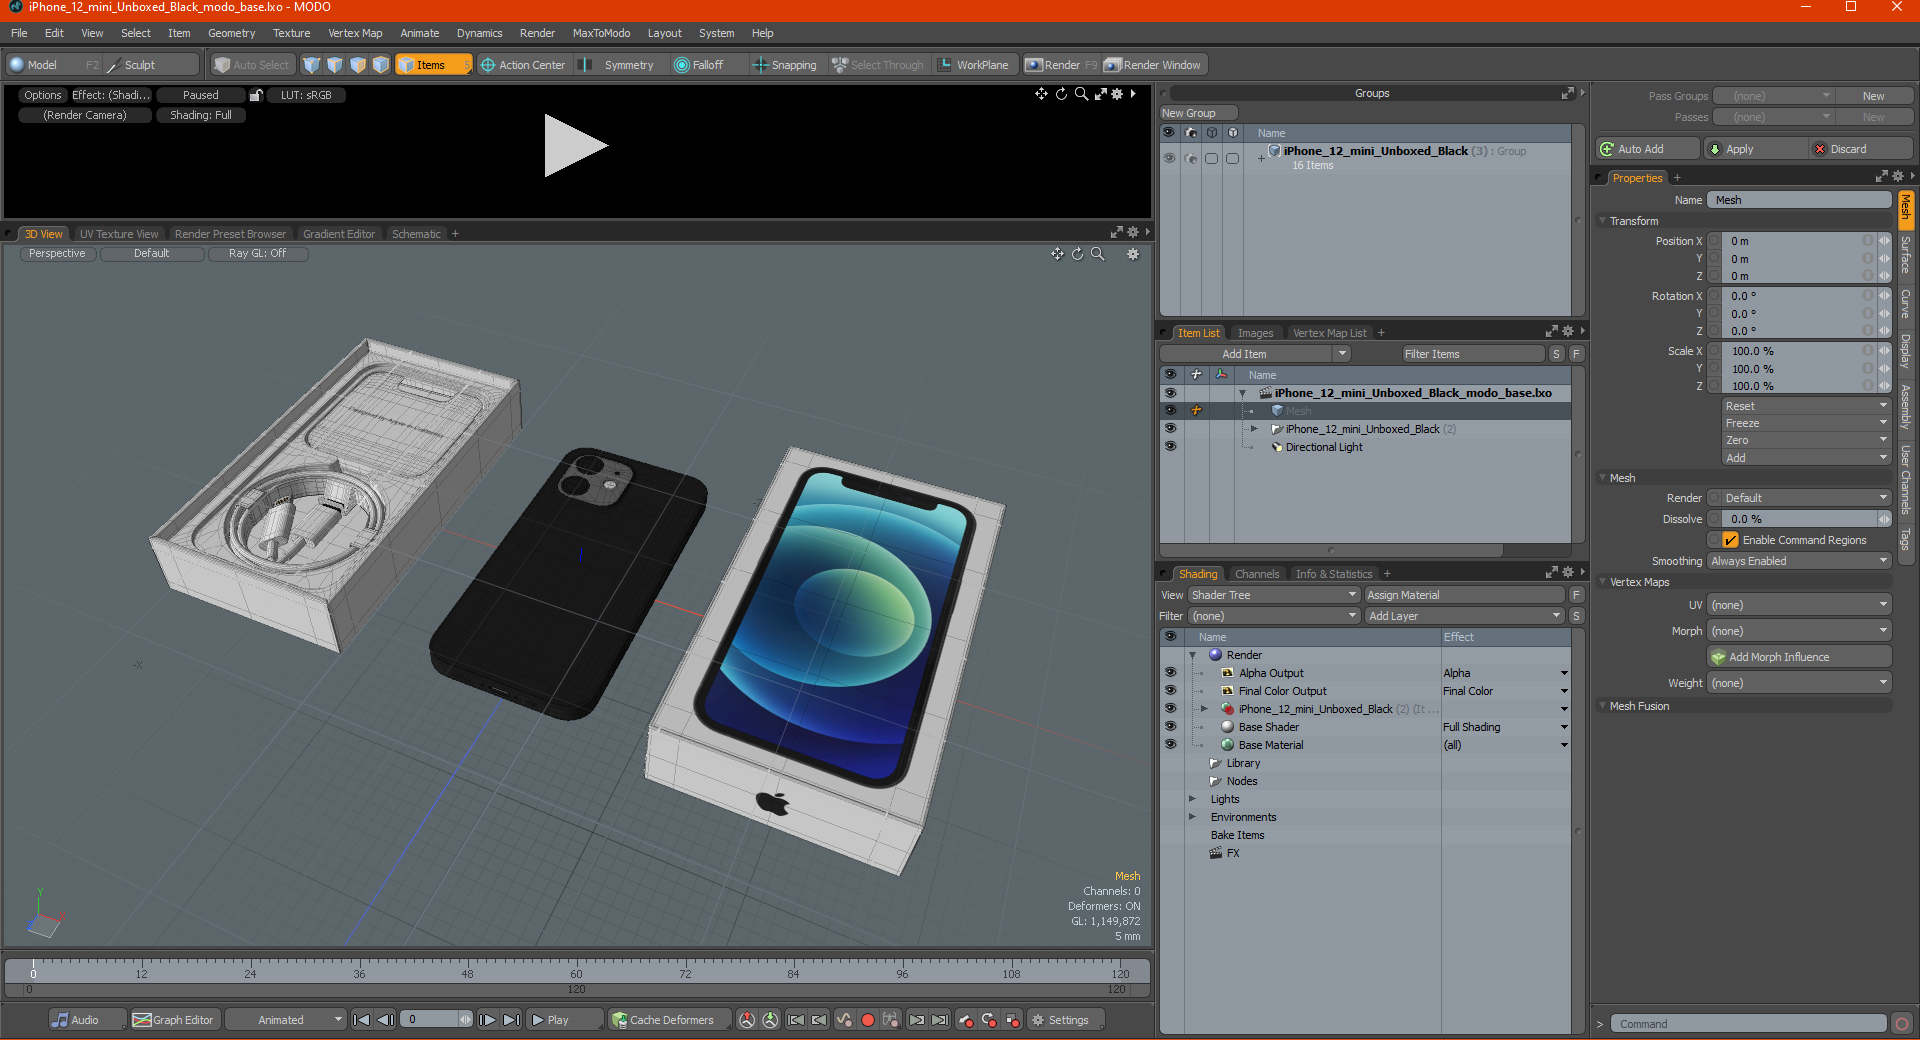Click pan view icon in 3D viewport
This screenshot has height=1040, width=1920.
coord(1057,254)
